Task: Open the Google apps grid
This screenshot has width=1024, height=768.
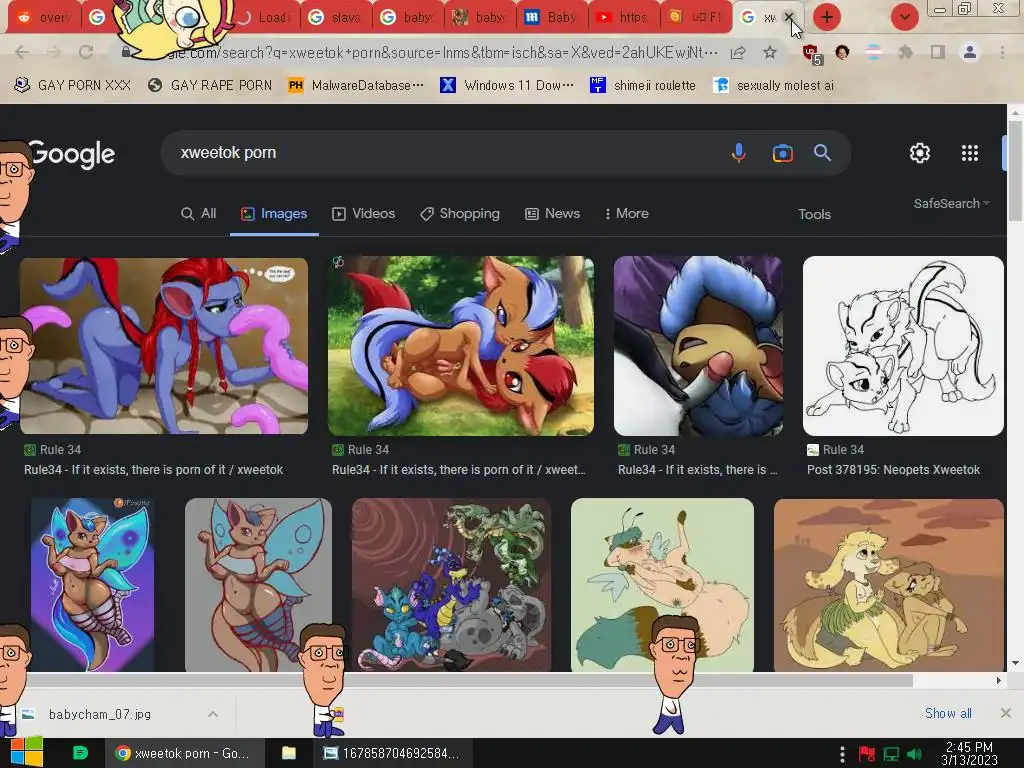Action: [970, 153]
